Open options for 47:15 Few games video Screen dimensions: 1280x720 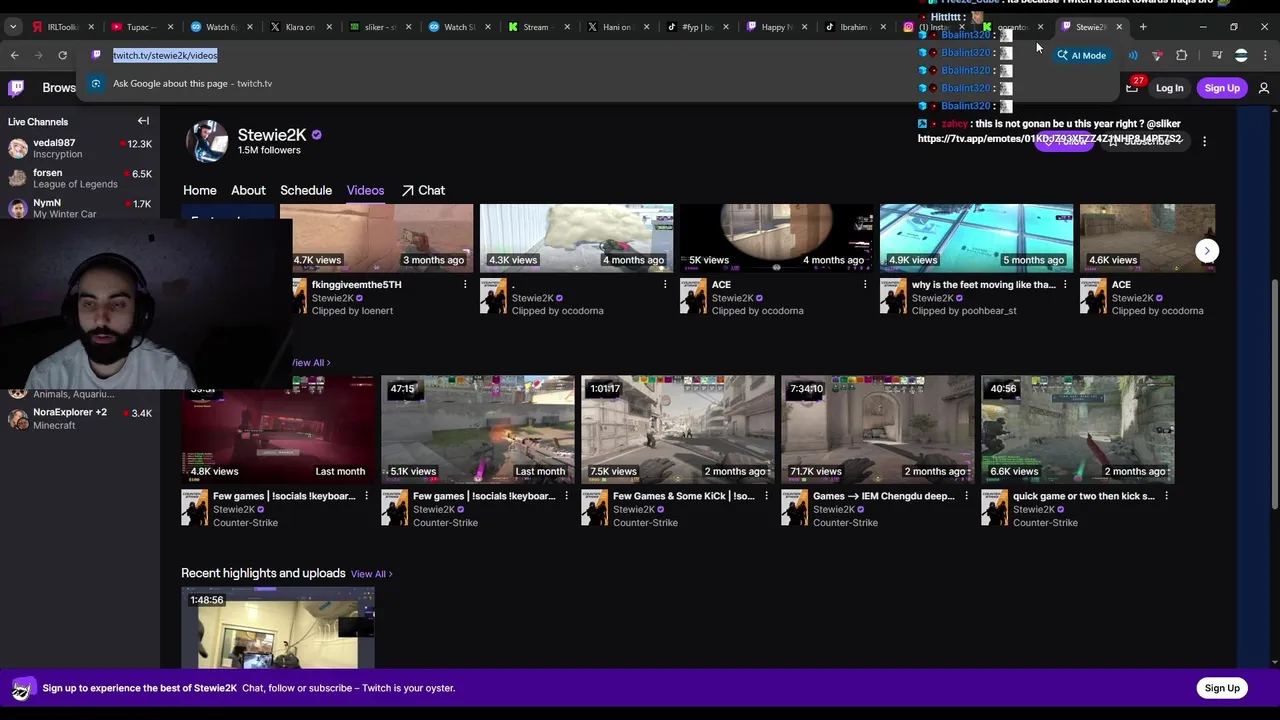(x=566, y=496)
